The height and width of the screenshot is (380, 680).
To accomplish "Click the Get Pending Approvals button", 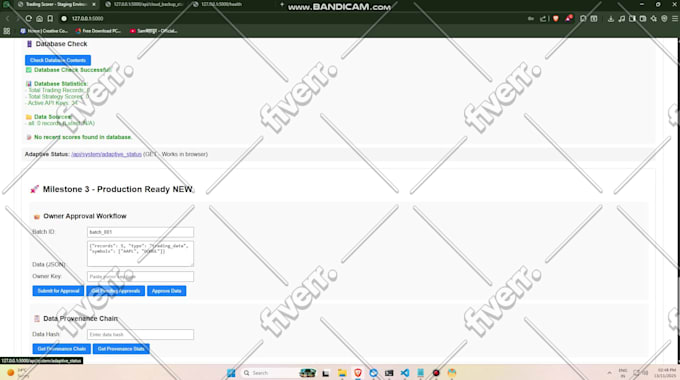I will (115, 291).
